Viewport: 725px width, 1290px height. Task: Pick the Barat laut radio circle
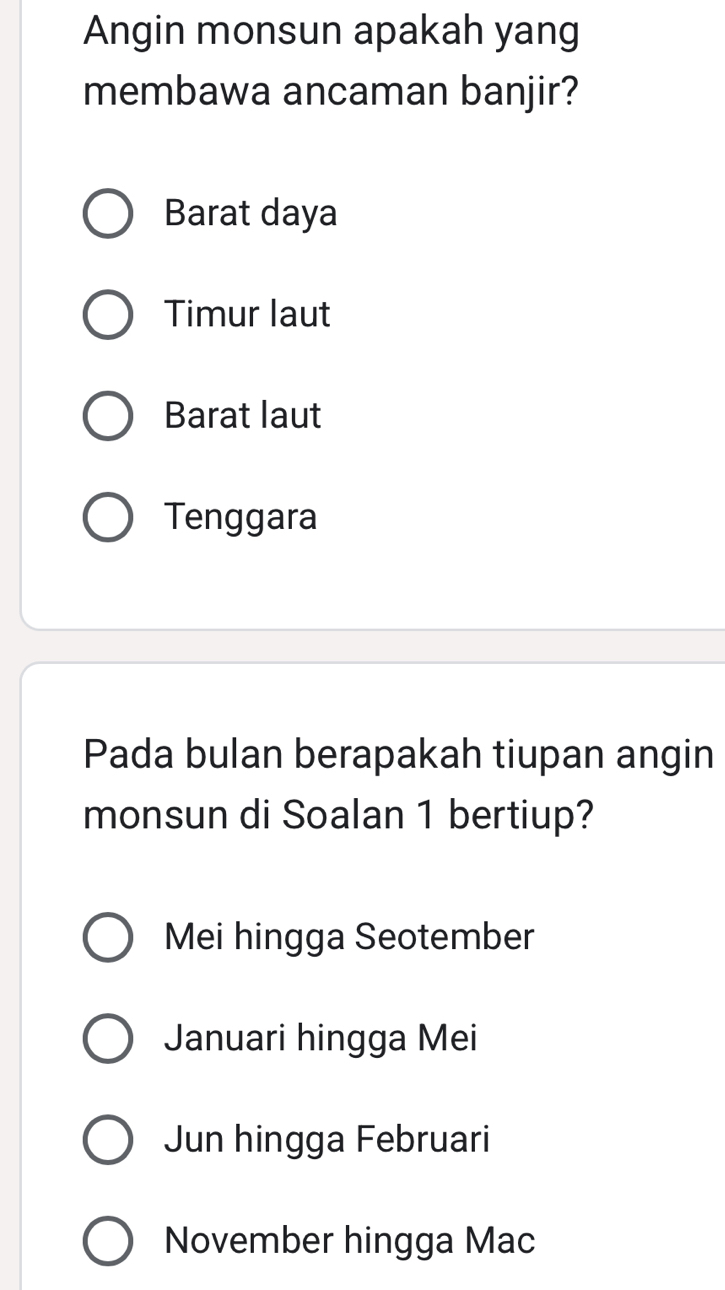107,416
